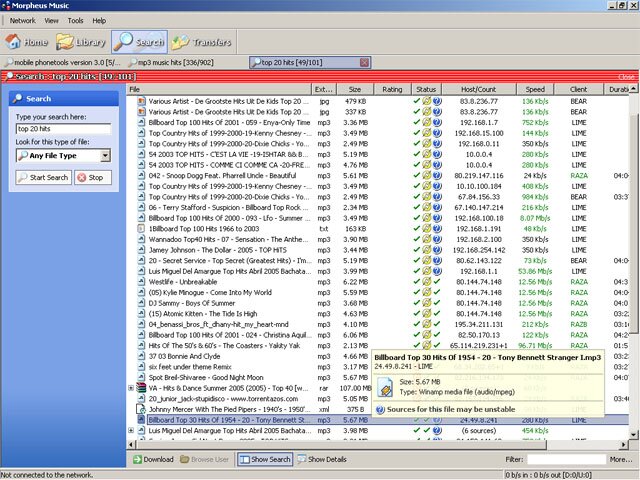Expand the VA - Hits & Dance Summer 2005 row

point(131,388)
